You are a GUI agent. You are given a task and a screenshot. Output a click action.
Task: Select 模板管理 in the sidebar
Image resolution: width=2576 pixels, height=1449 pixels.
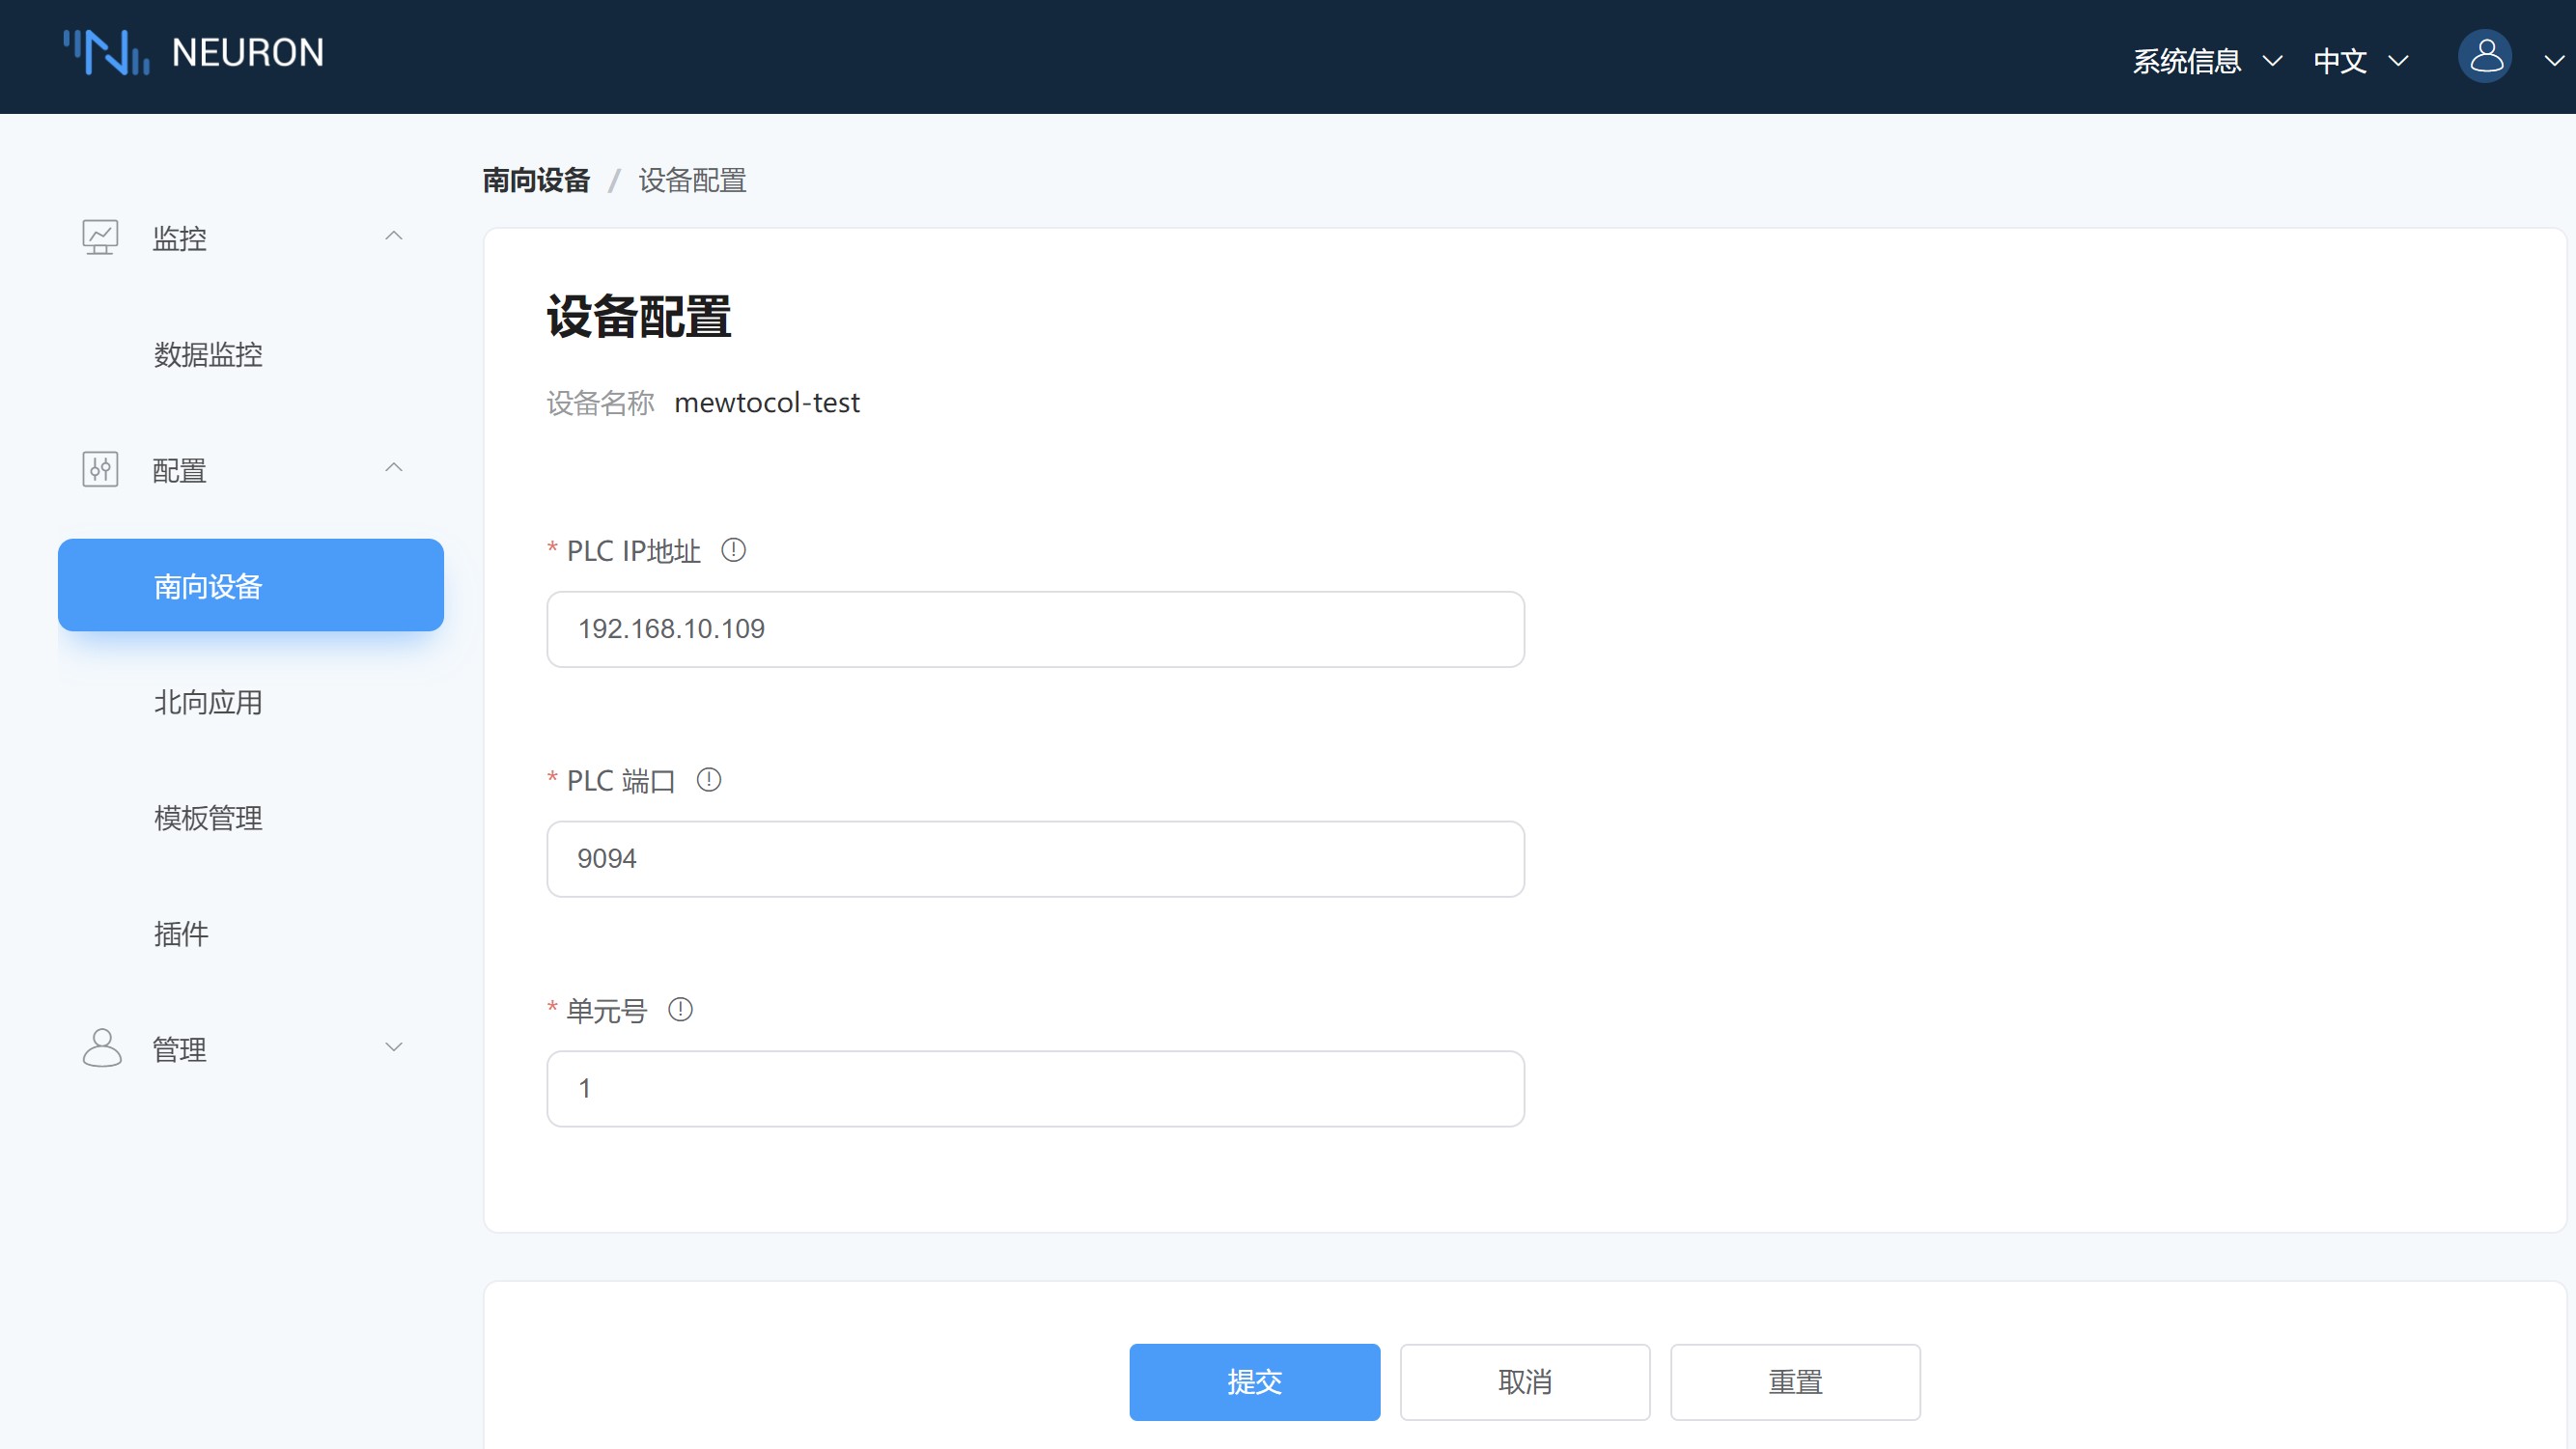(x=208, y=818)
